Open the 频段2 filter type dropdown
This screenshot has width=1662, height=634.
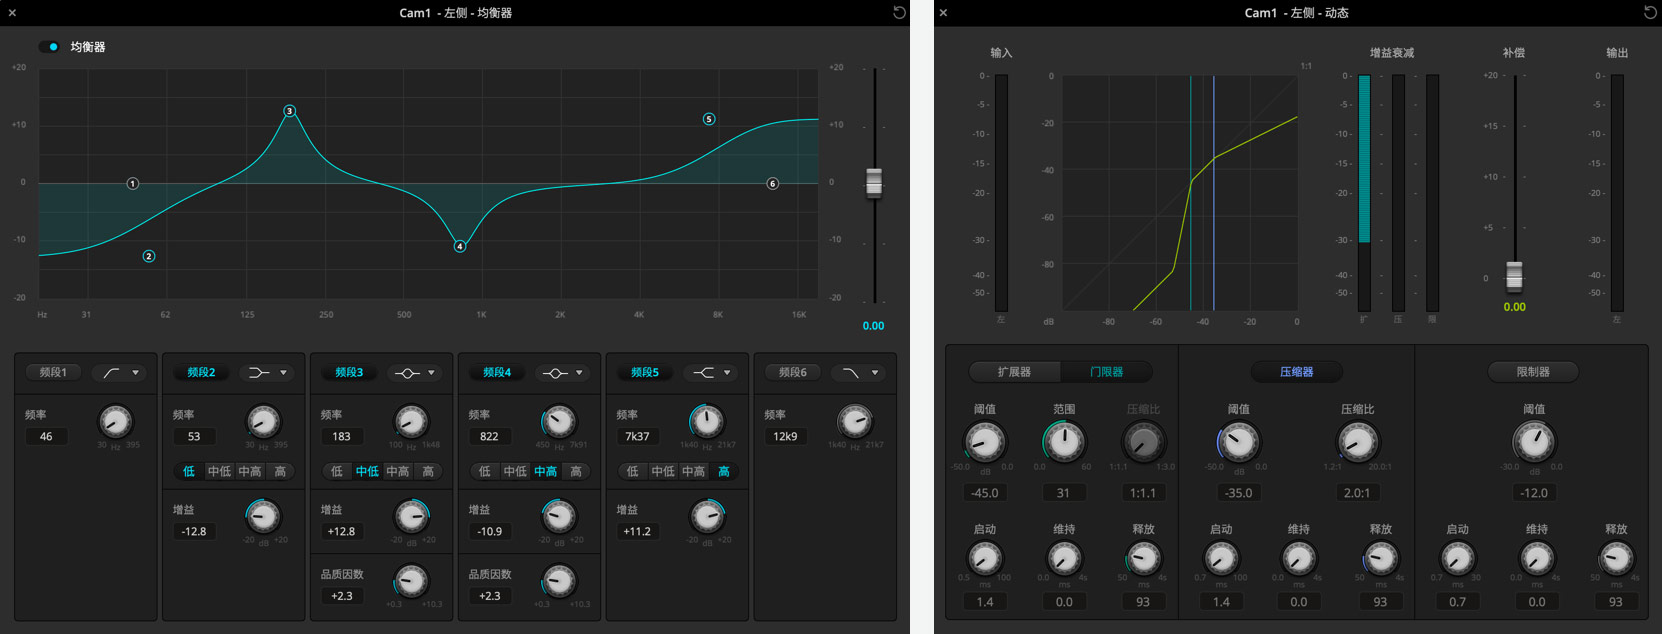(268, 373)
